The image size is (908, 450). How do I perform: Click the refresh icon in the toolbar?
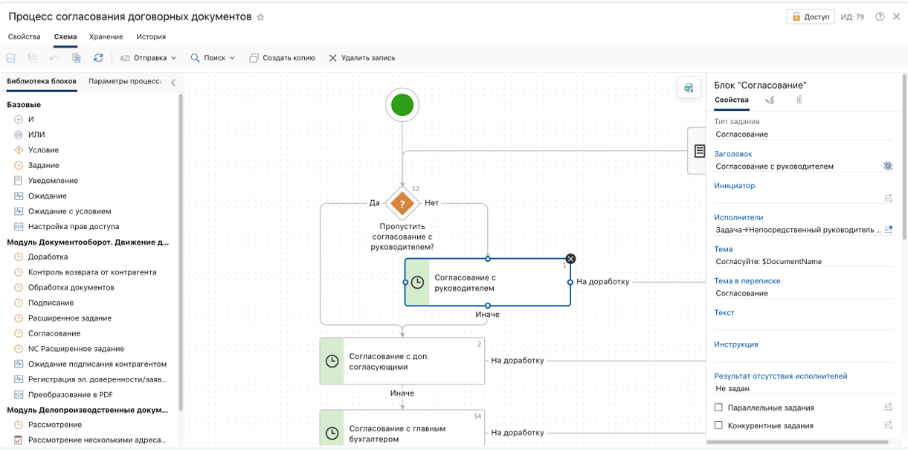tap(98, 58)
